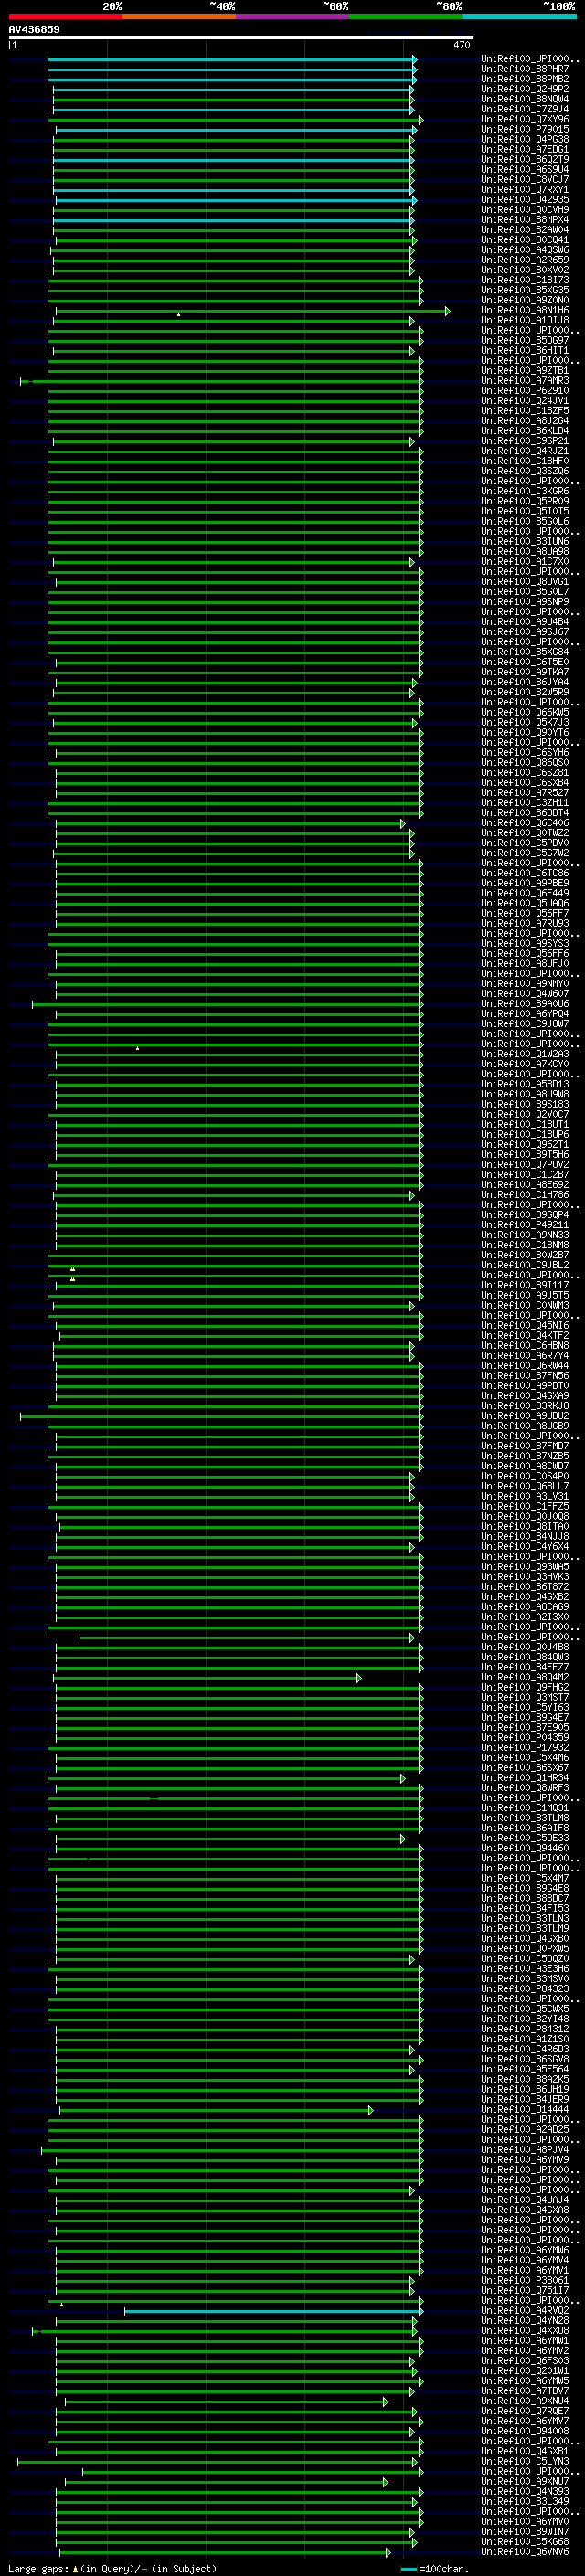Open hit UniRef100_B8PHR7
The width and height of the screenshot is (585, 2576).
525,70
